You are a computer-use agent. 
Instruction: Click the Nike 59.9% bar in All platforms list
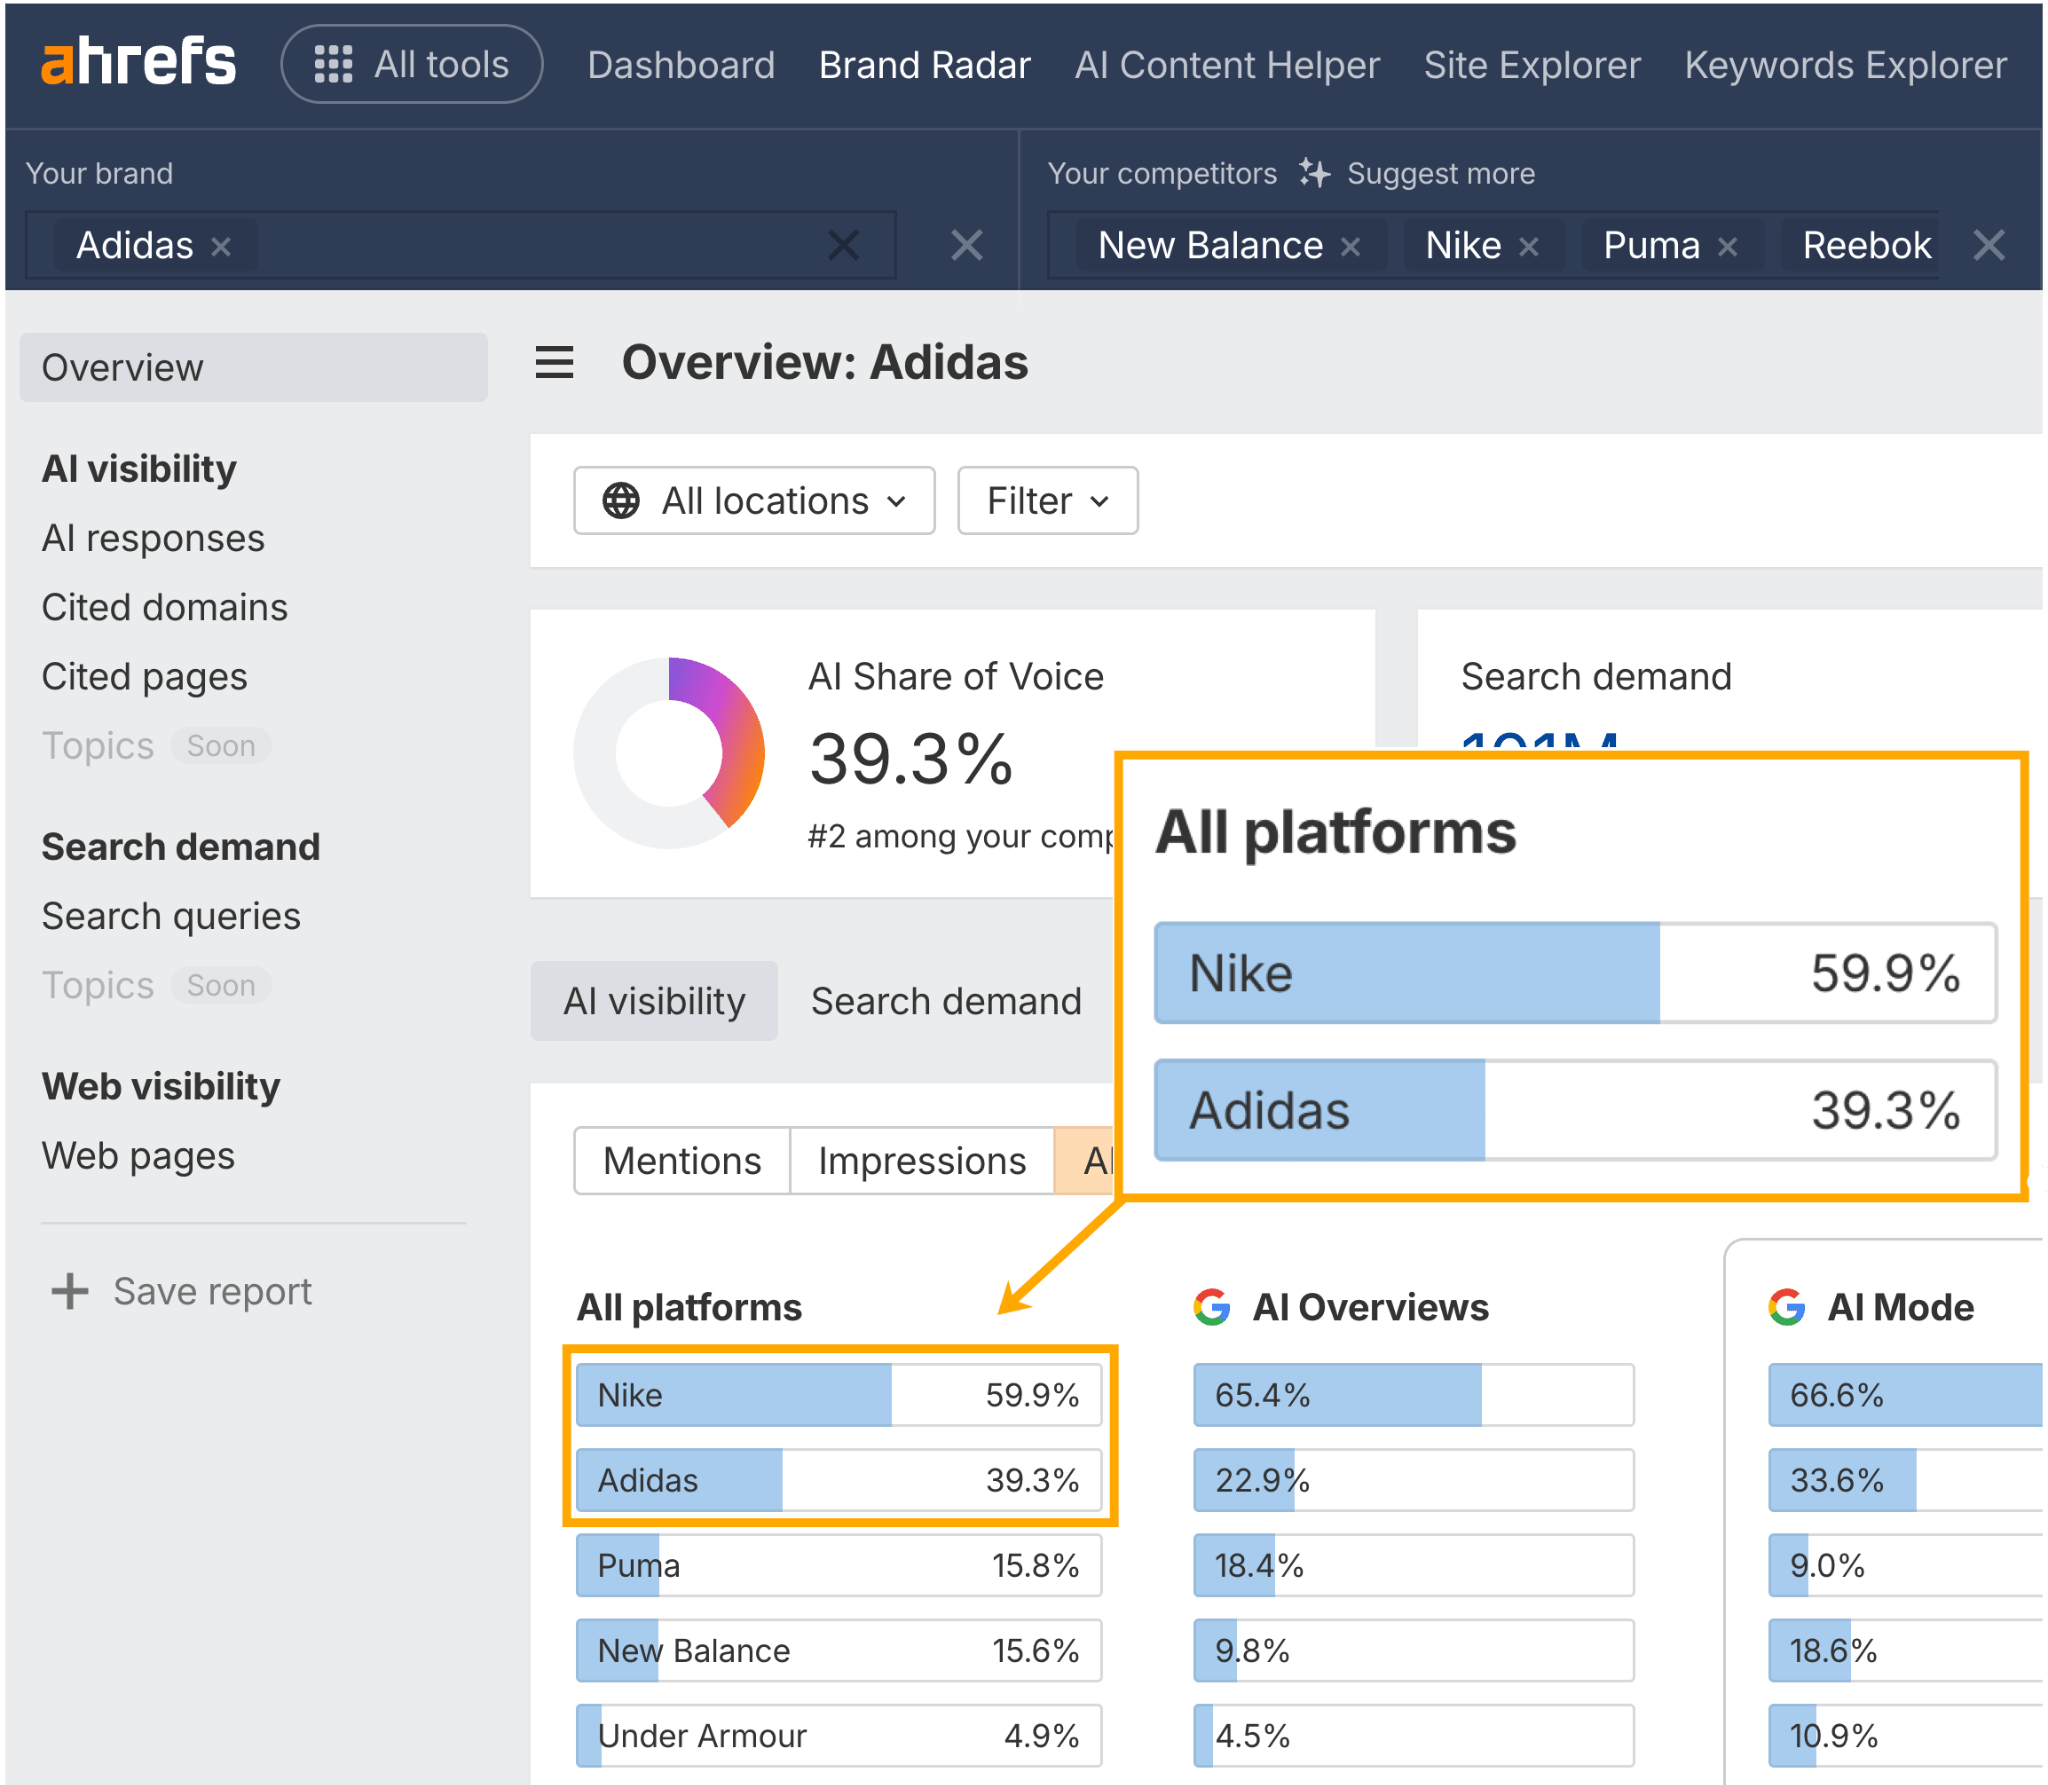pyautogui.click(x=839, y=1395)
